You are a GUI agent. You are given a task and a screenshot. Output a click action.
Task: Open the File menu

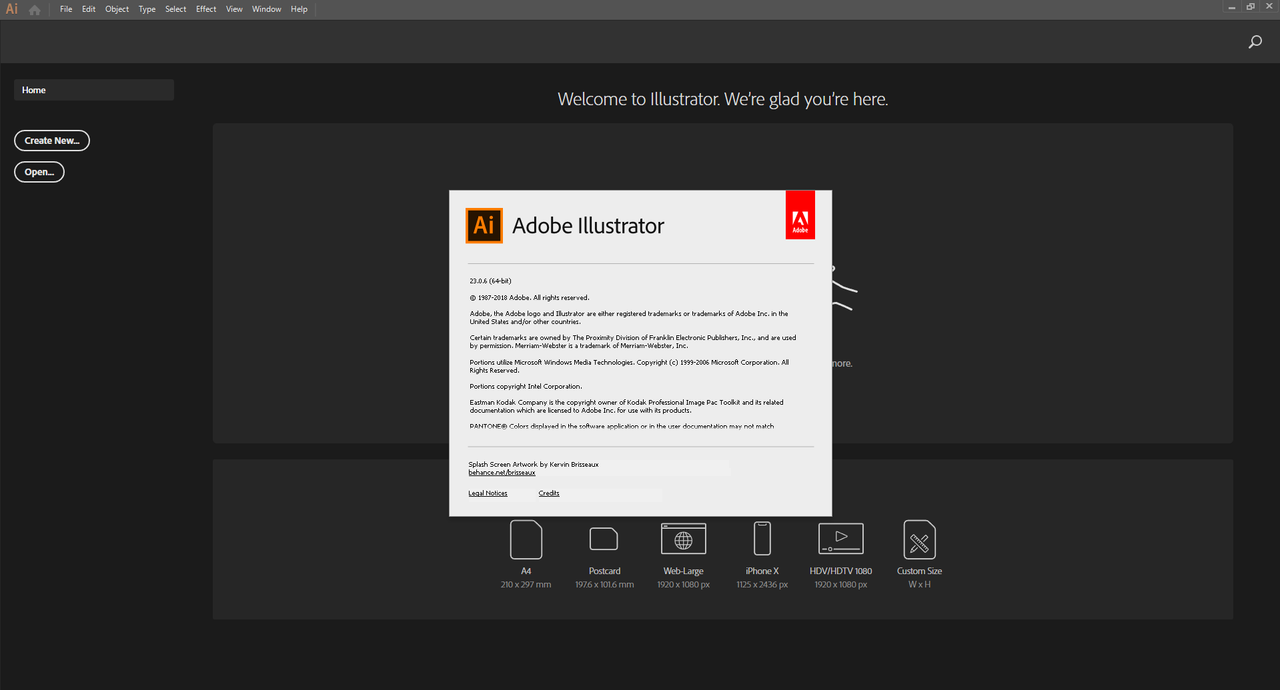66,9
